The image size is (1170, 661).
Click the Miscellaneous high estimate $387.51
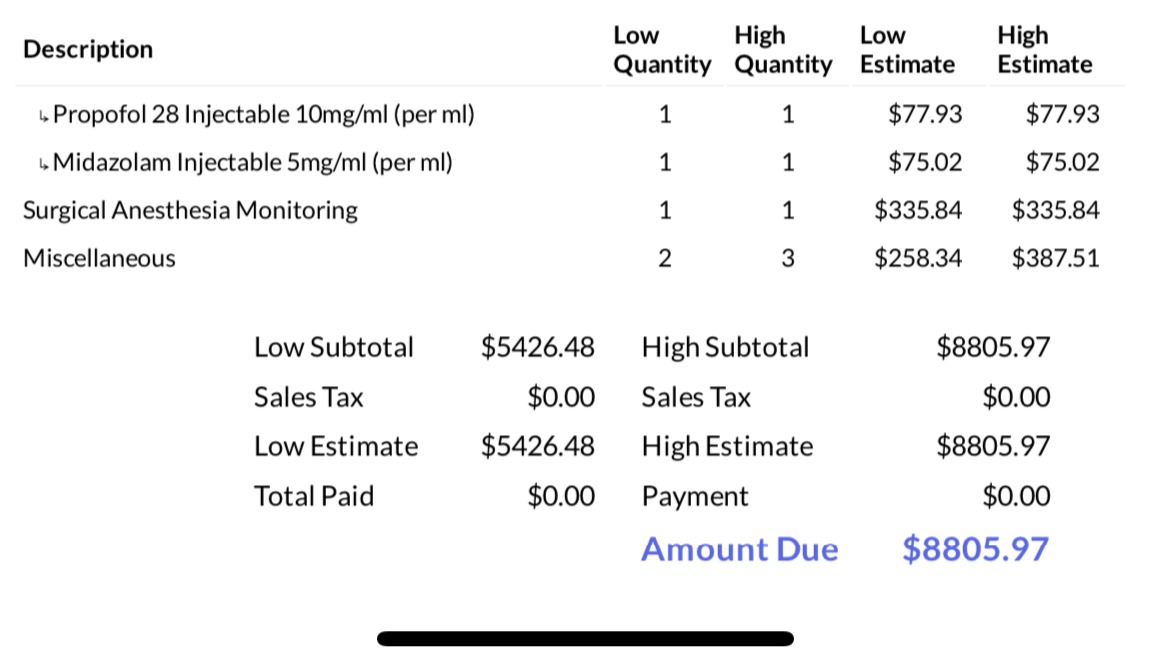click(x=1055, y=258)
